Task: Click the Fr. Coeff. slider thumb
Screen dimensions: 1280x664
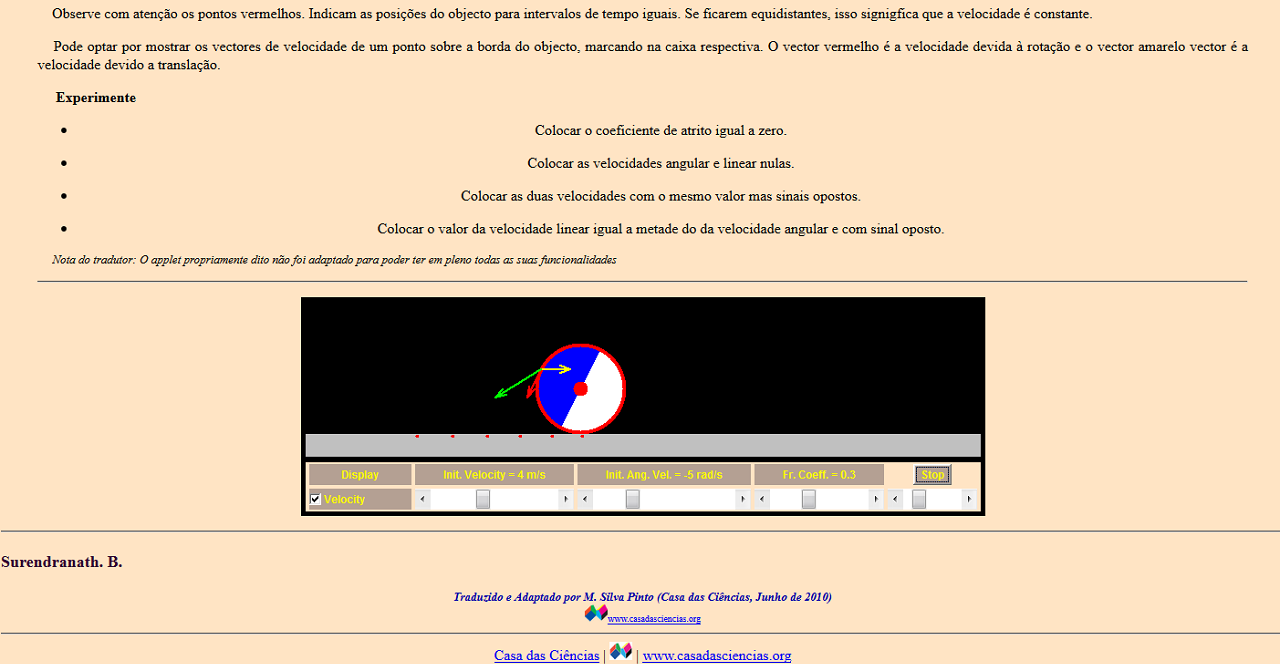Action: tap(809, 499)
